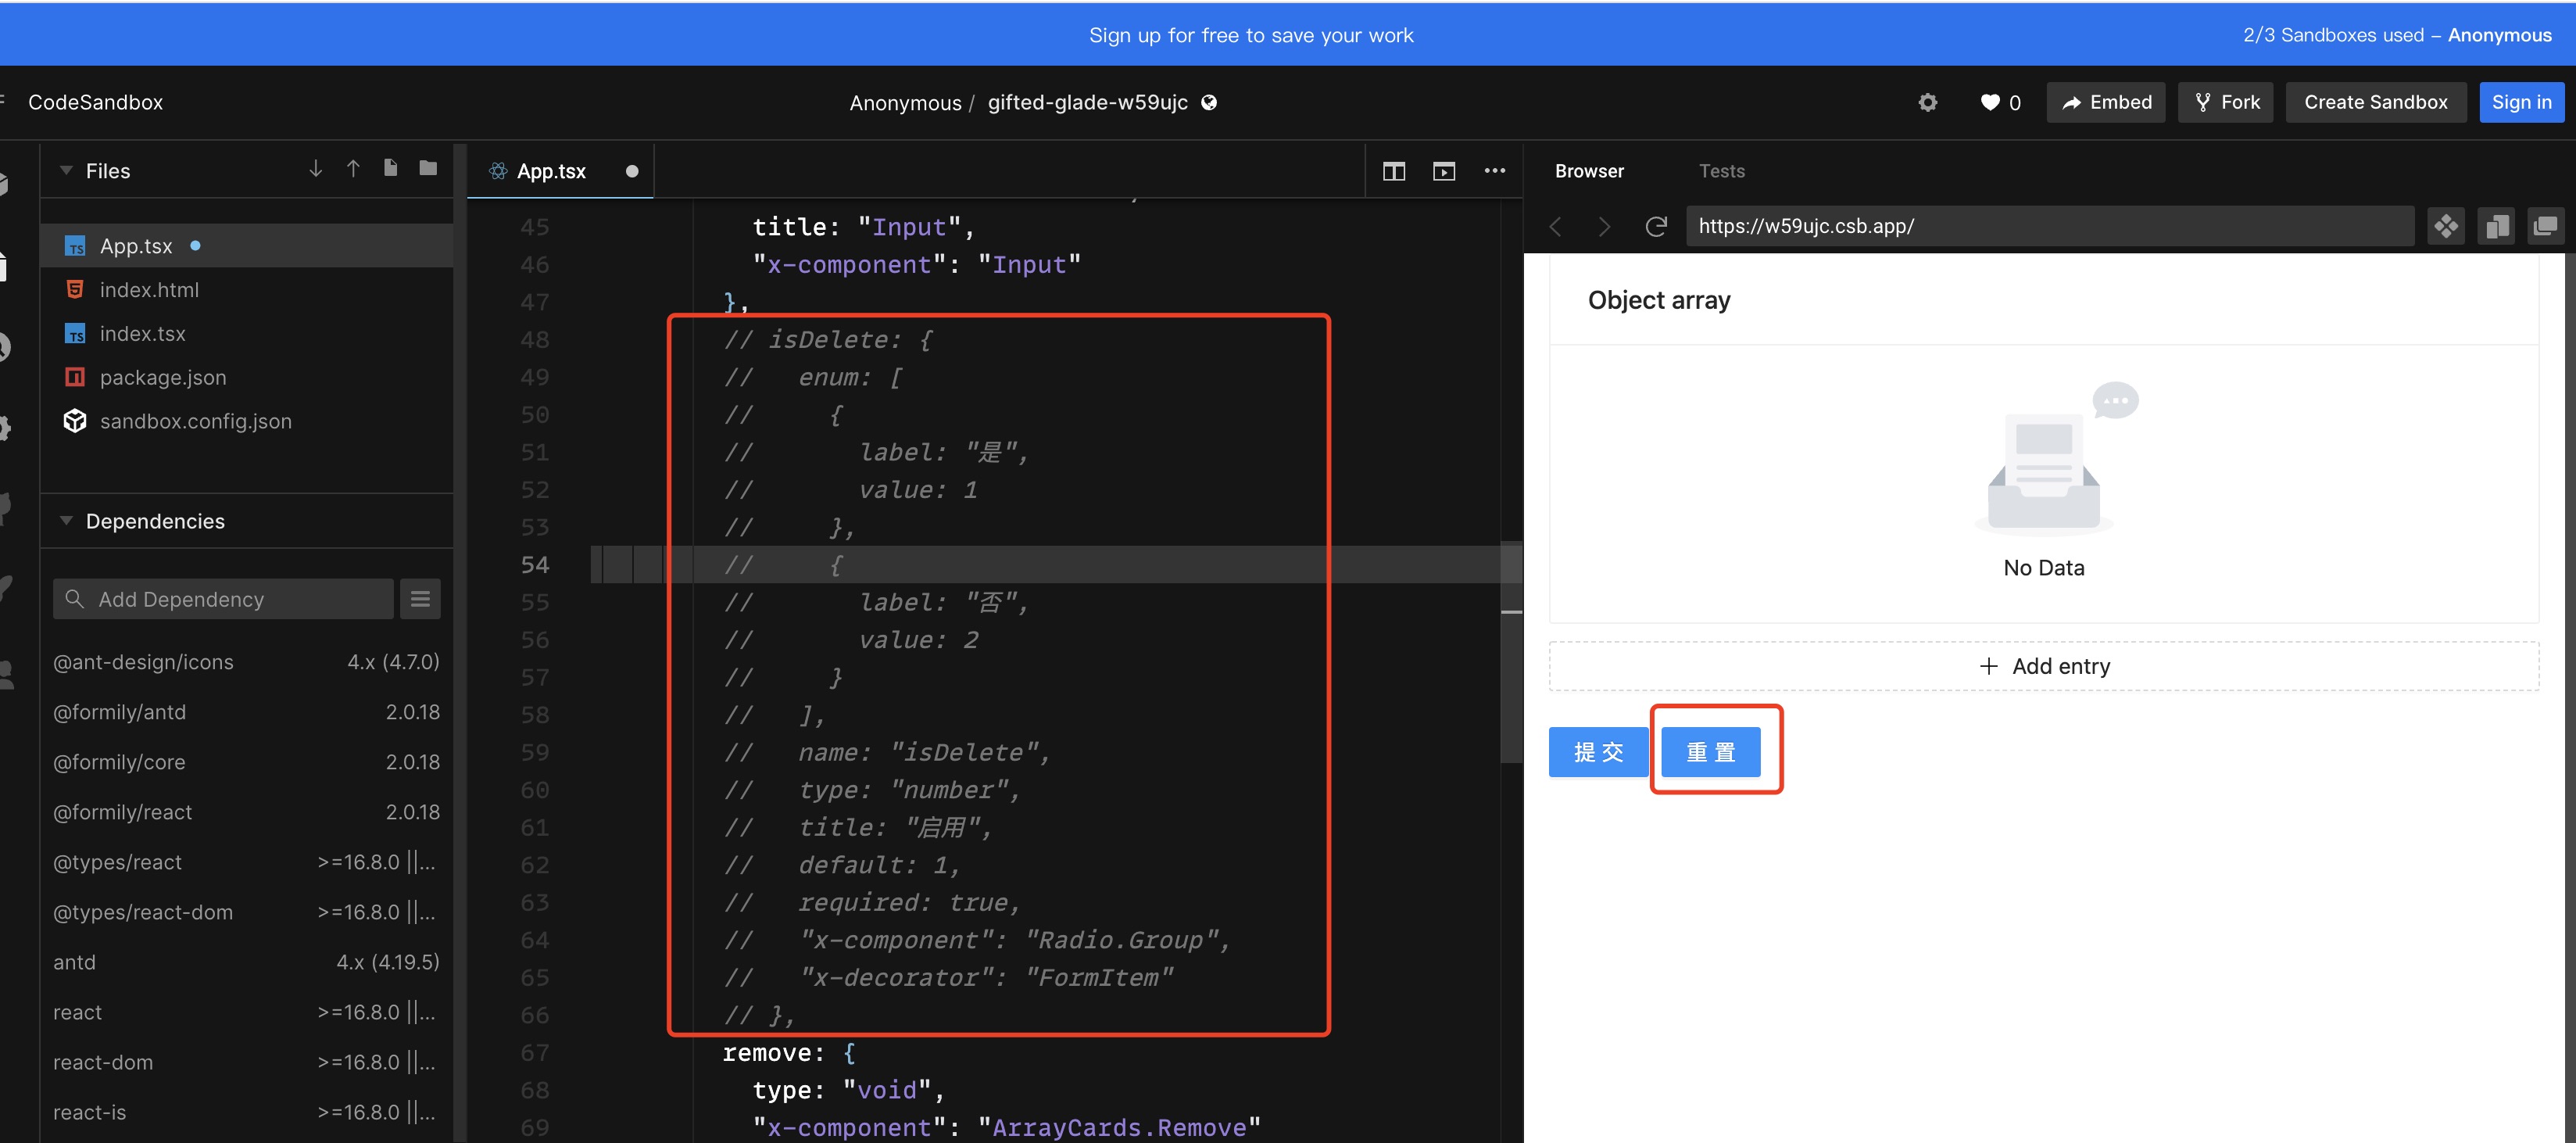The height and width of the screenshot is (1143, 2576).
Task: Click the Add Dependency search field
Action: 224,599
